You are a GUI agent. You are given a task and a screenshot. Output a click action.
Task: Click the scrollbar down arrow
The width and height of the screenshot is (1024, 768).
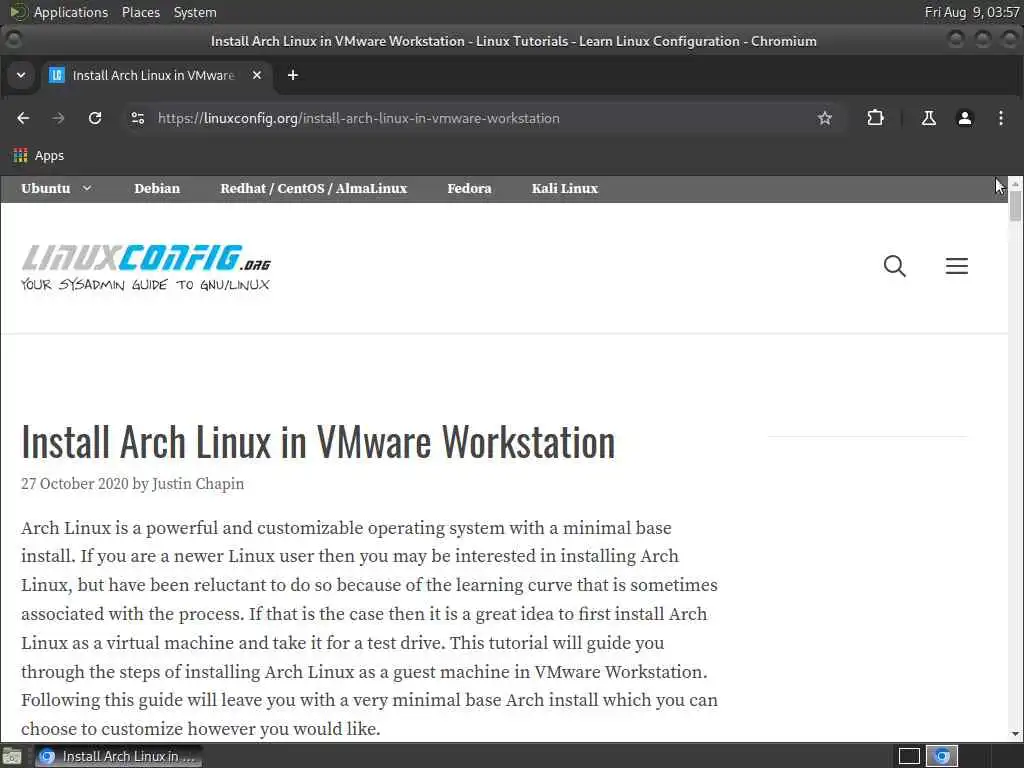[x=1015, y=734]
